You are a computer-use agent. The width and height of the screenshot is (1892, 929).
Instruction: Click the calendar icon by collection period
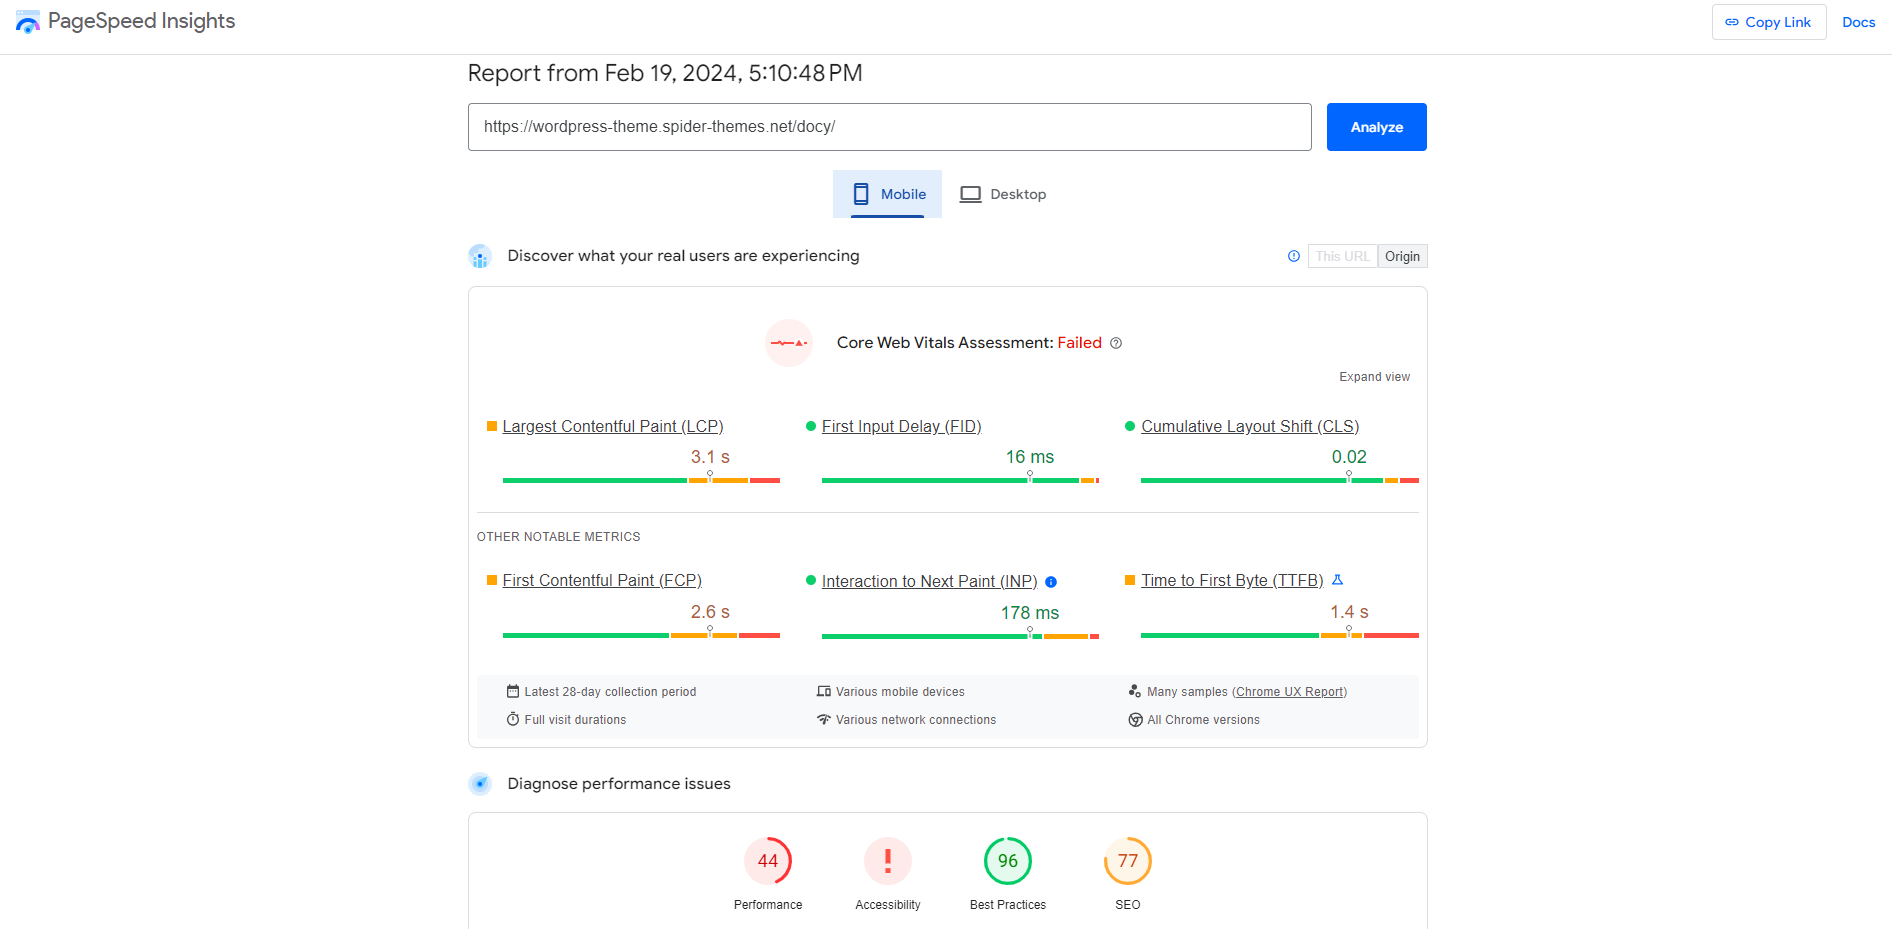tap(513, 691)
